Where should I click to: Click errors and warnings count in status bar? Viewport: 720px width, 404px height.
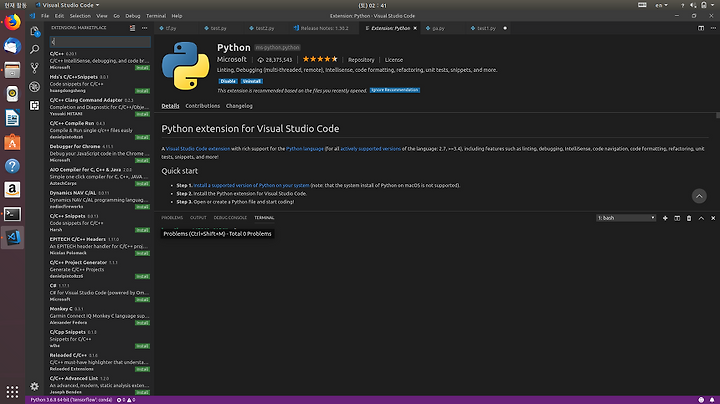pyautogui.click(x=126, y=400)
